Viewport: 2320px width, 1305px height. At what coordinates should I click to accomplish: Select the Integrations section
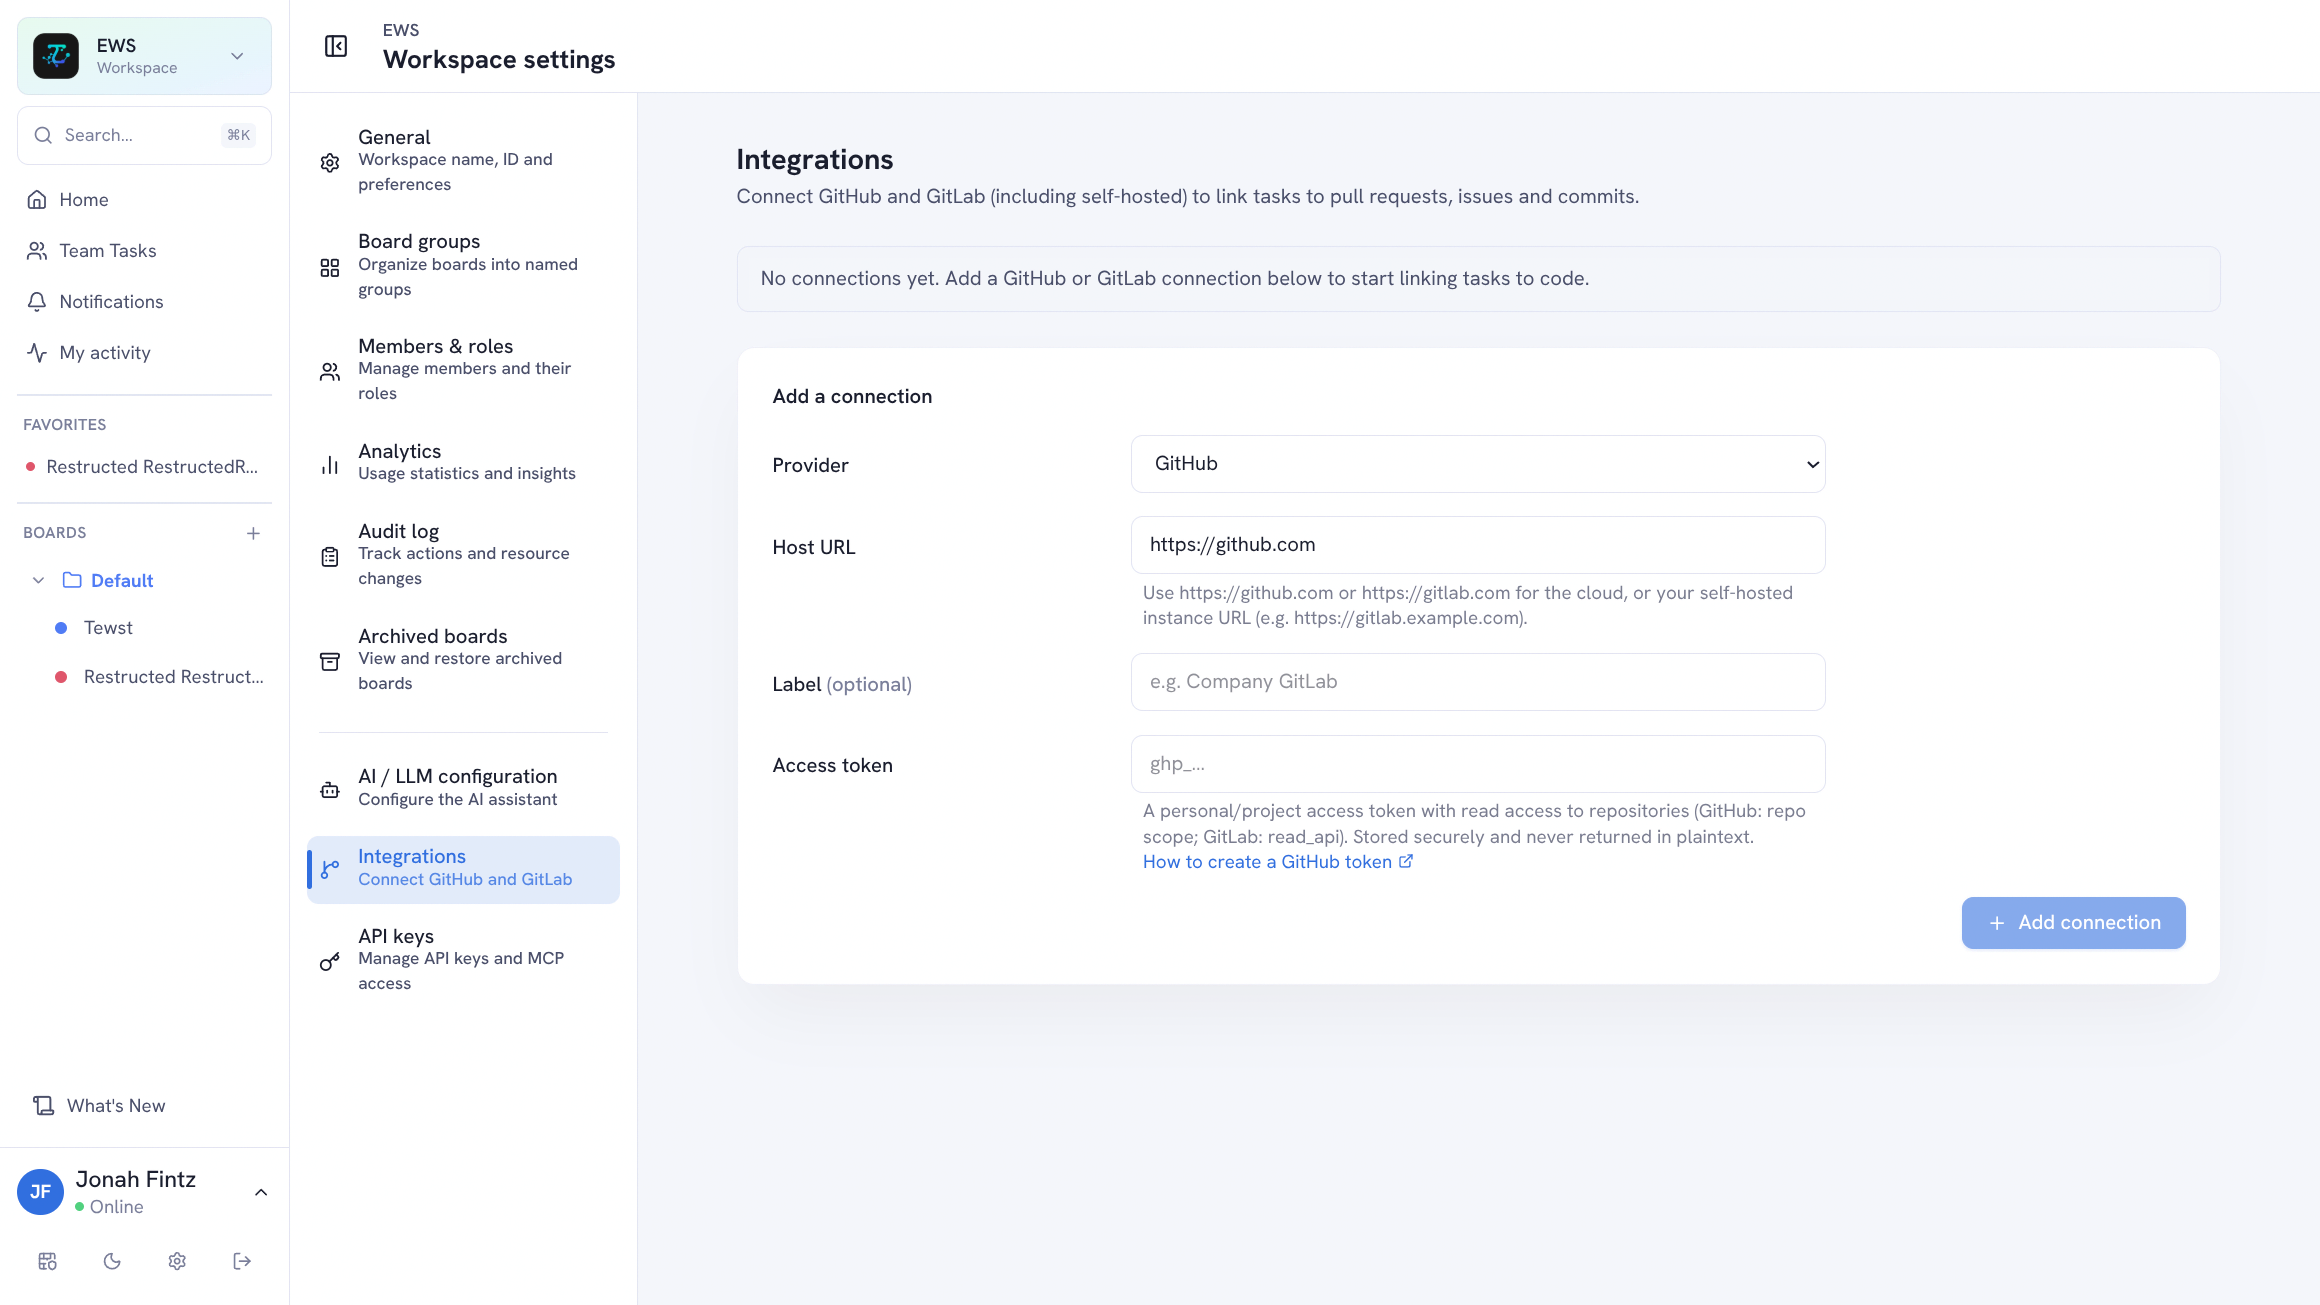pos(463,868)
